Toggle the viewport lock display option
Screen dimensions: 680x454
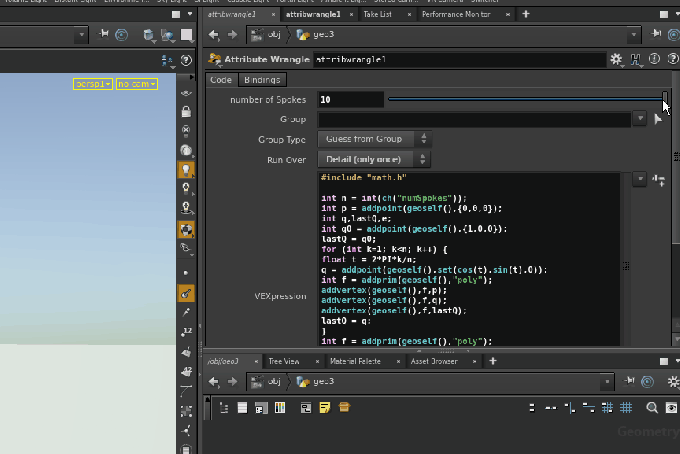[186, 112]
